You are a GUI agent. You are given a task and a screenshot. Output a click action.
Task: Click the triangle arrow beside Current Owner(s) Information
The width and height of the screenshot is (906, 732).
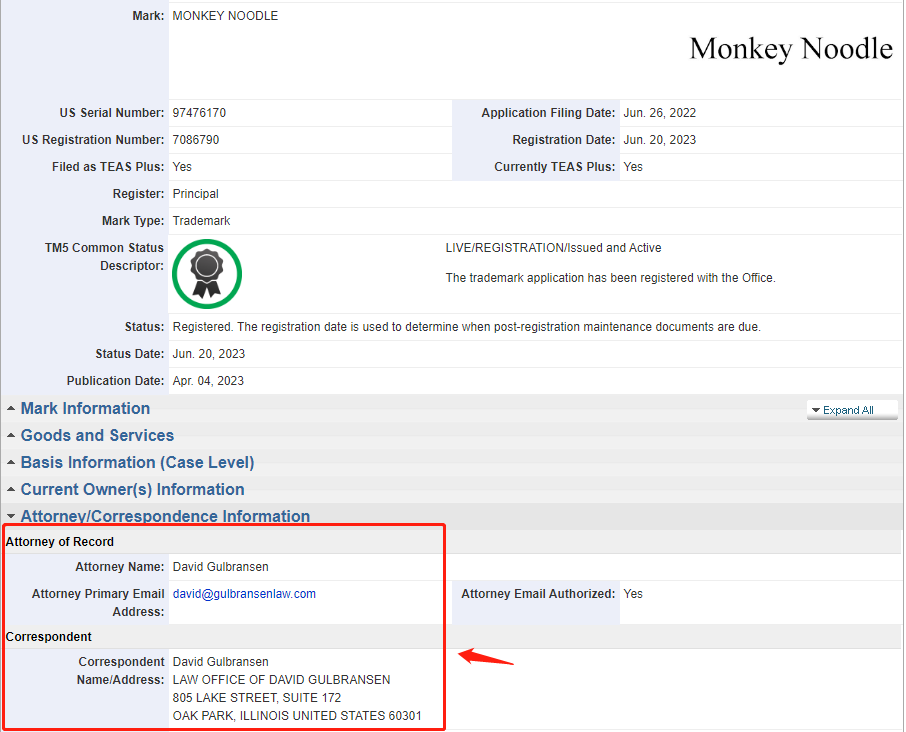11,490
